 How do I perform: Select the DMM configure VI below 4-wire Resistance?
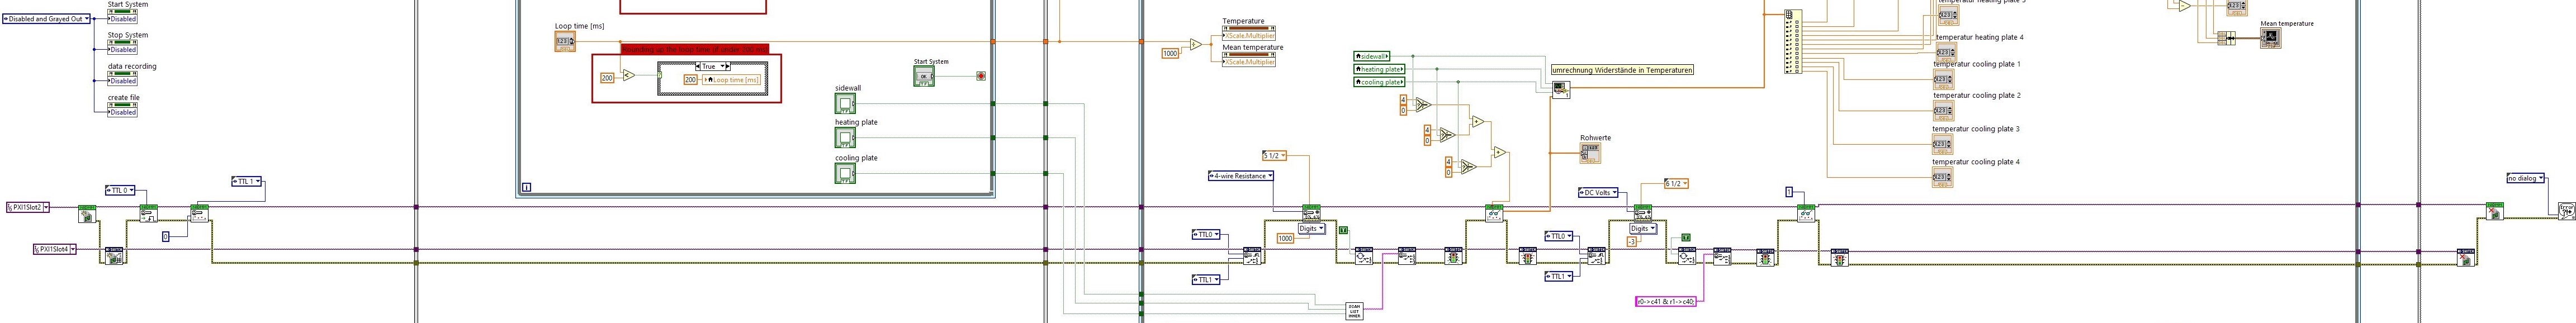coord(1311,213)
